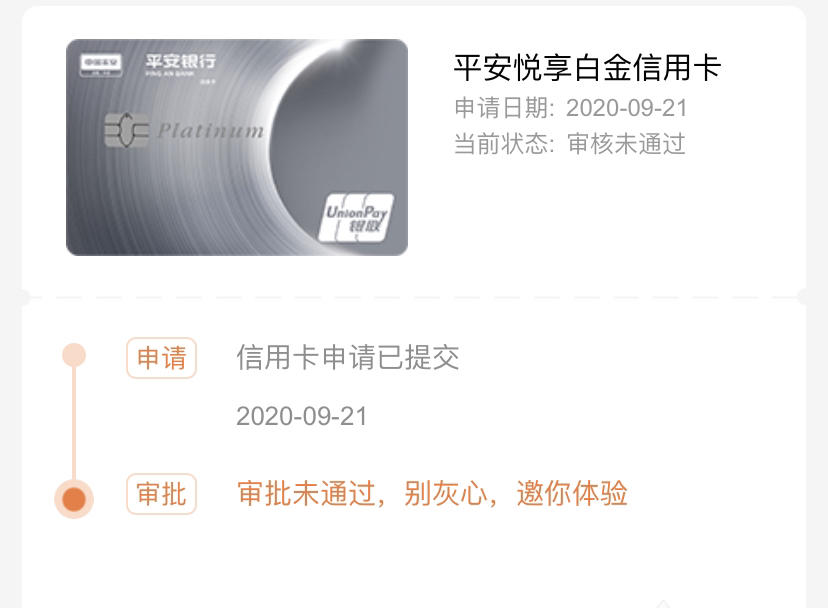Tap the Platinum lettering on the card

(210, 131)
